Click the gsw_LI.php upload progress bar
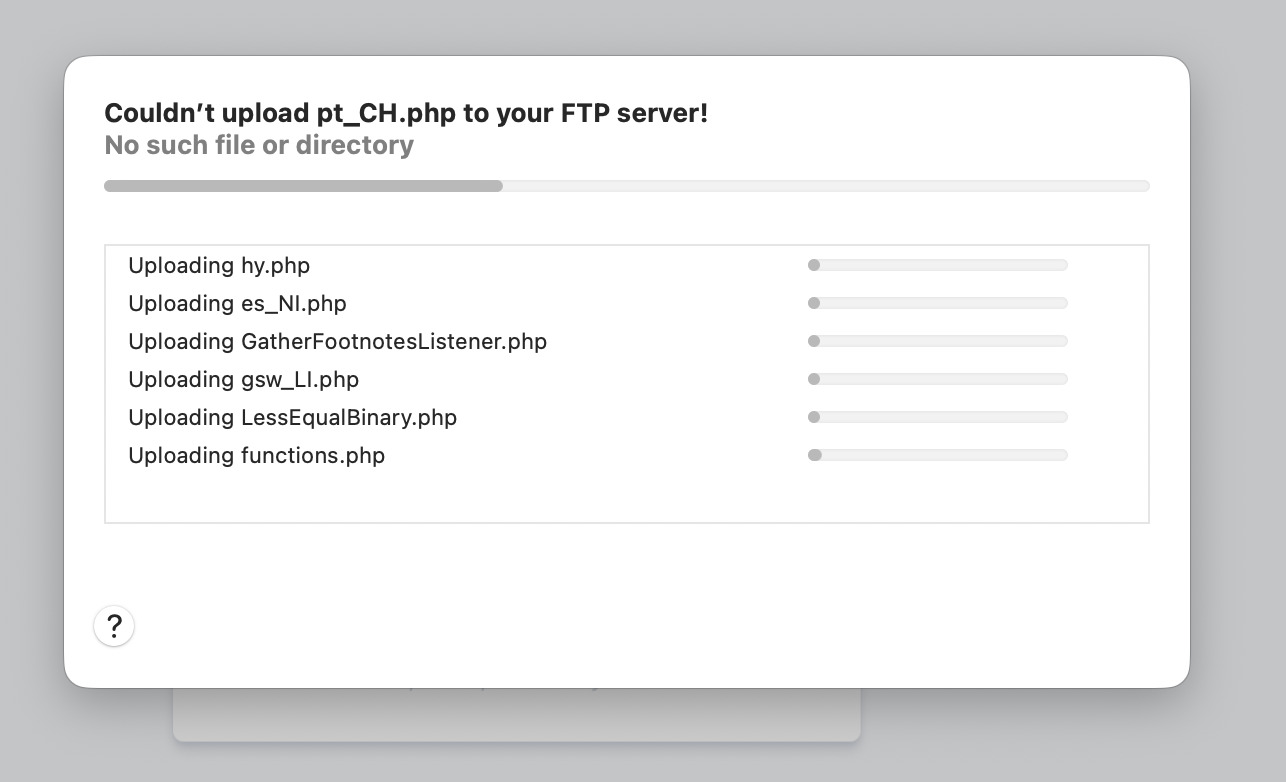 click(938, 379)
